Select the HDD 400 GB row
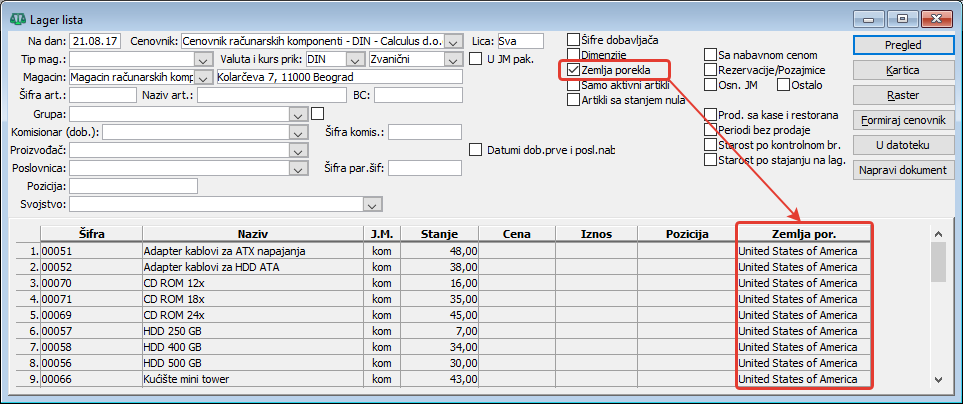This screenshot has height=404, width=963. tap(443, 347)
